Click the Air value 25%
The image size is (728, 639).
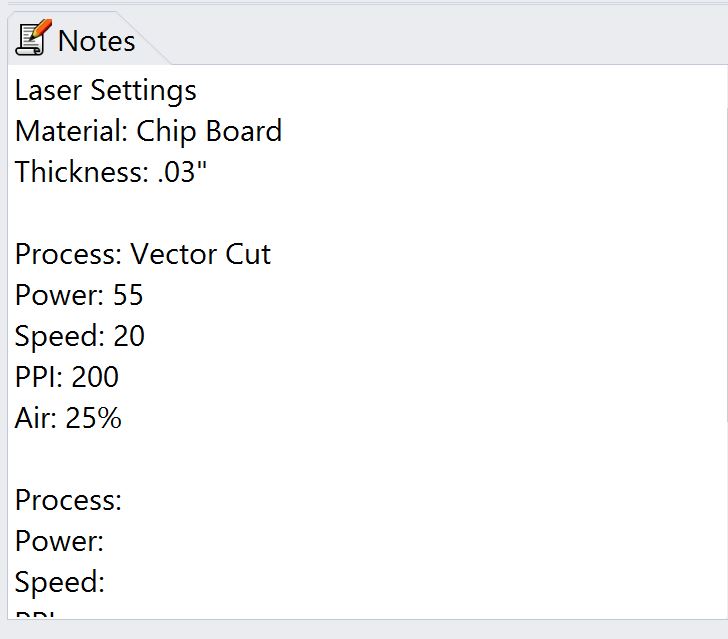[93, 417]
